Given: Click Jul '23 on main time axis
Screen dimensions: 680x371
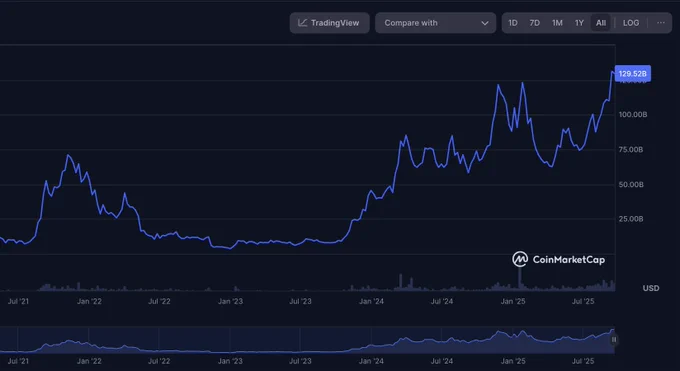Looking at the screenshot, I should [300, 301].
